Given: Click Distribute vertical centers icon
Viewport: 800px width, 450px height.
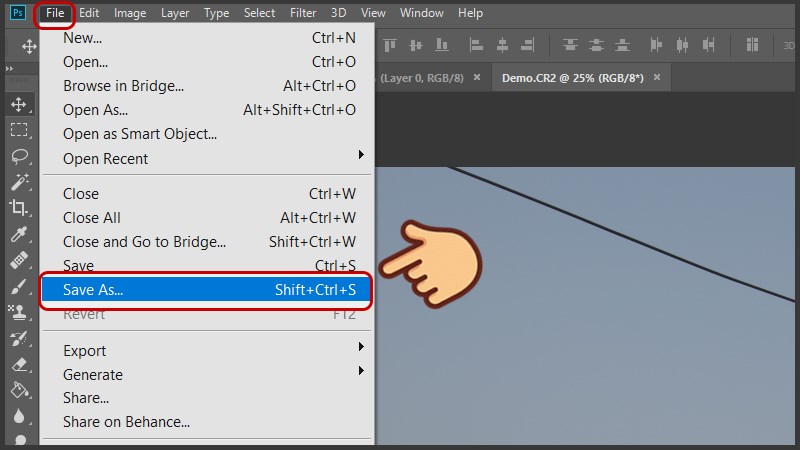Looking at the screenshot, I should [596, 45].
